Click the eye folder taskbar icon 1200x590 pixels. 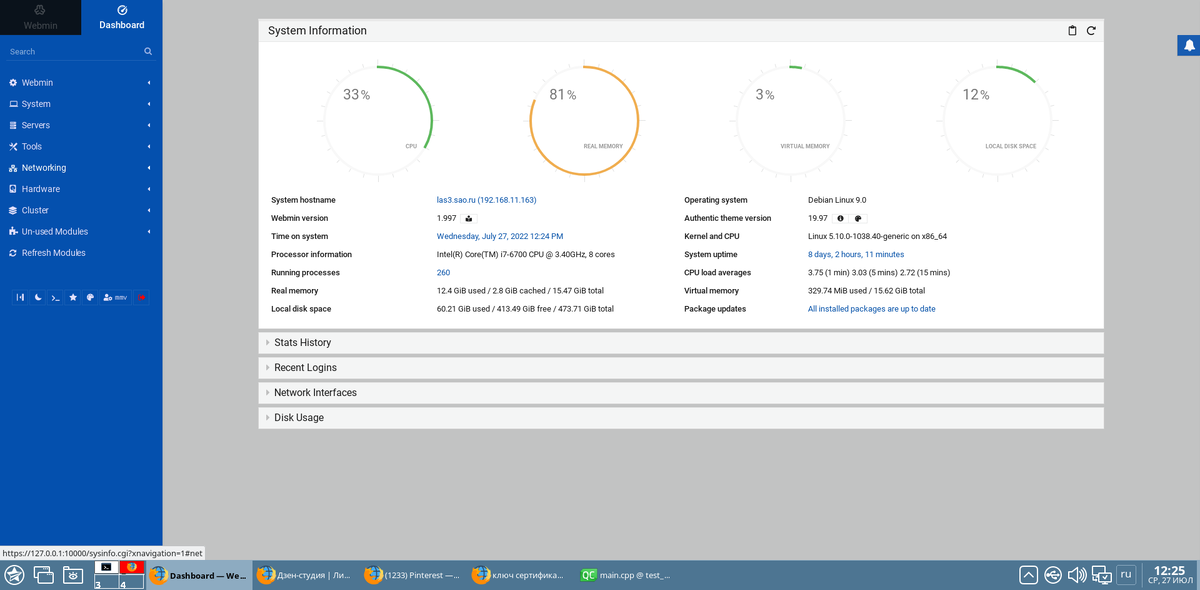tap(73, 575)
